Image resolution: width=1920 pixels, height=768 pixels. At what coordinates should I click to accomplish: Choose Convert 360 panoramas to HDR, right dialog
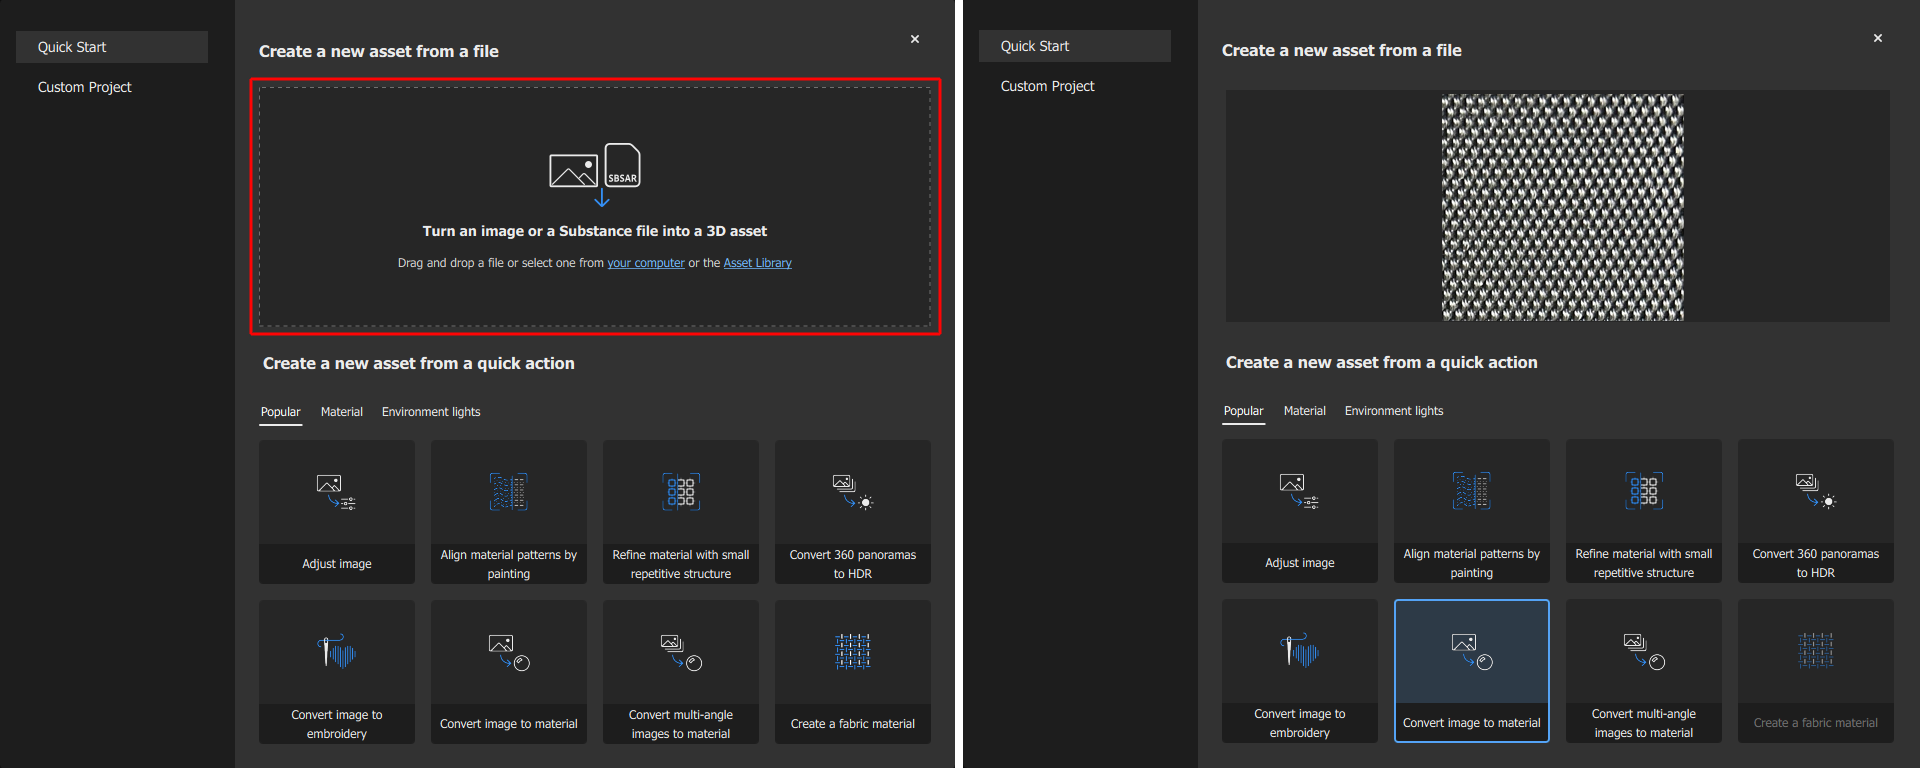pos(1815,510)
